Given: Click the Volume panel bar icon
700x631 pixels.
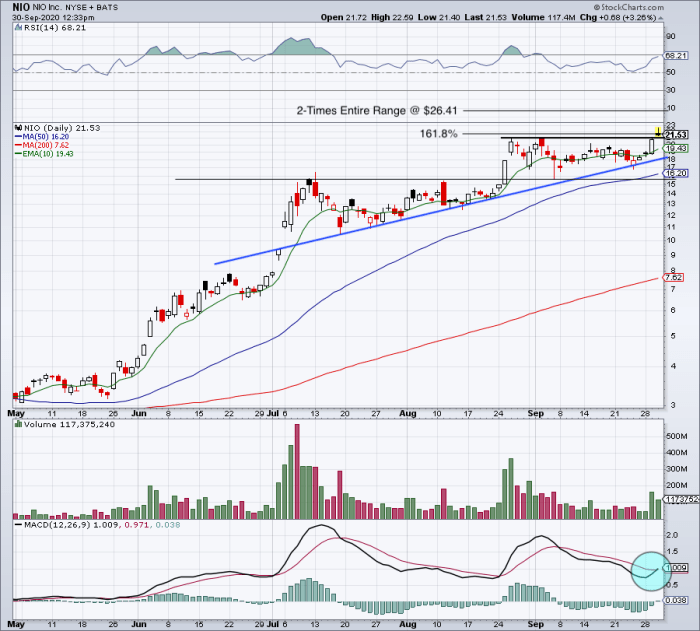Looking at the screenshot, I should tap(18, 424).
